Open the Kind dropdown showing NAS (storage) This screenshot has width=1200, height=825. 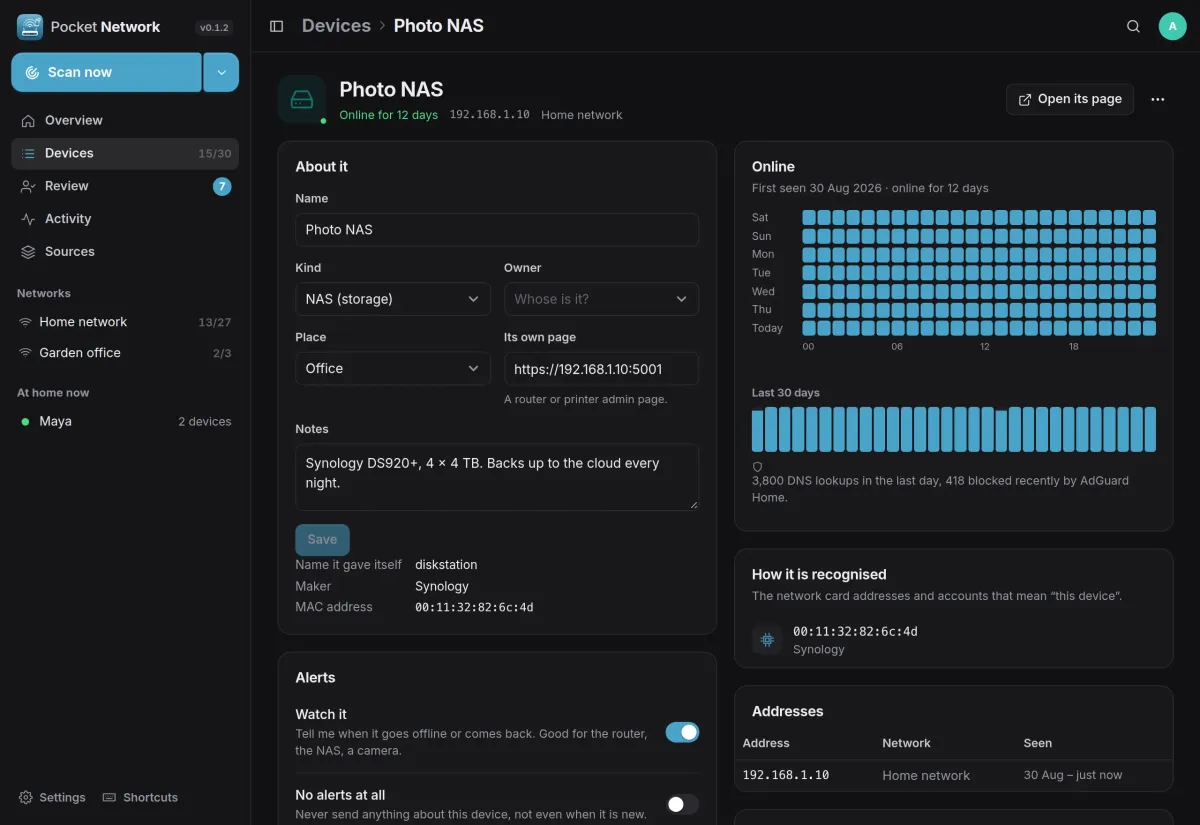[393, 299]
